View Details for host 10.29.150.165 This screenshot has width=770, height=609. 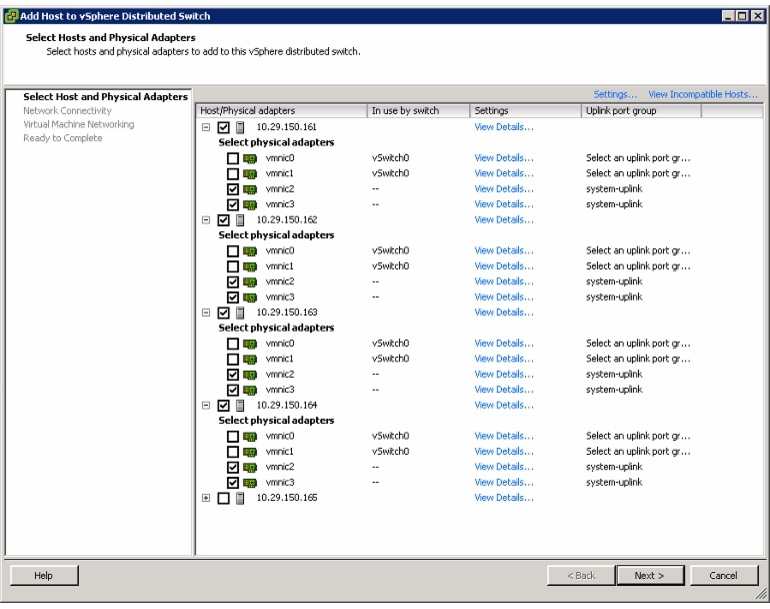[x=504, y=498]
